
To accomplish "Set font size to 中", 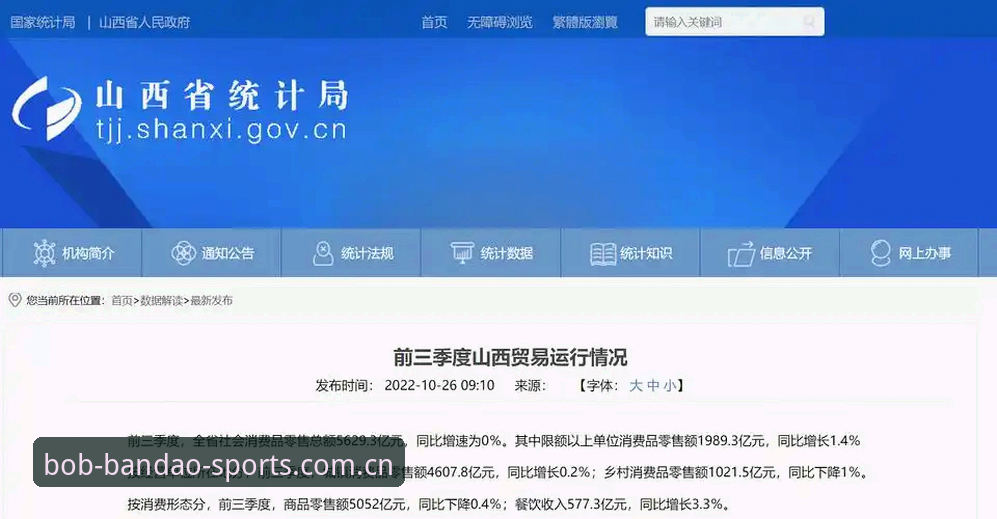I will tap(653, 385).
